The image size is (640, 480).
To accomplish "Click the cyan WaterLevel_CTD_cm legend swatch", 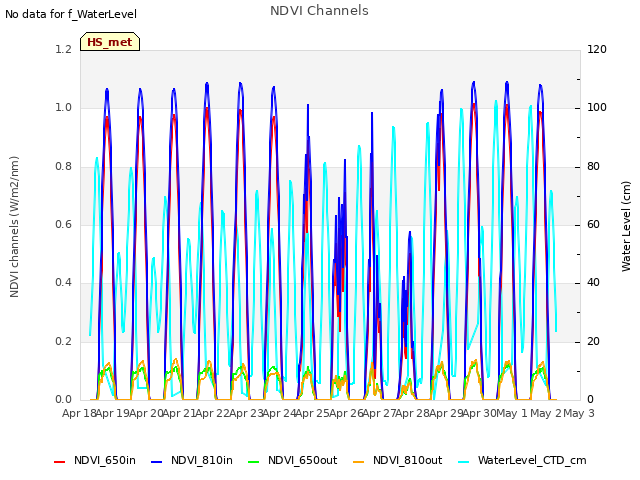I will [x=464, y=462].
